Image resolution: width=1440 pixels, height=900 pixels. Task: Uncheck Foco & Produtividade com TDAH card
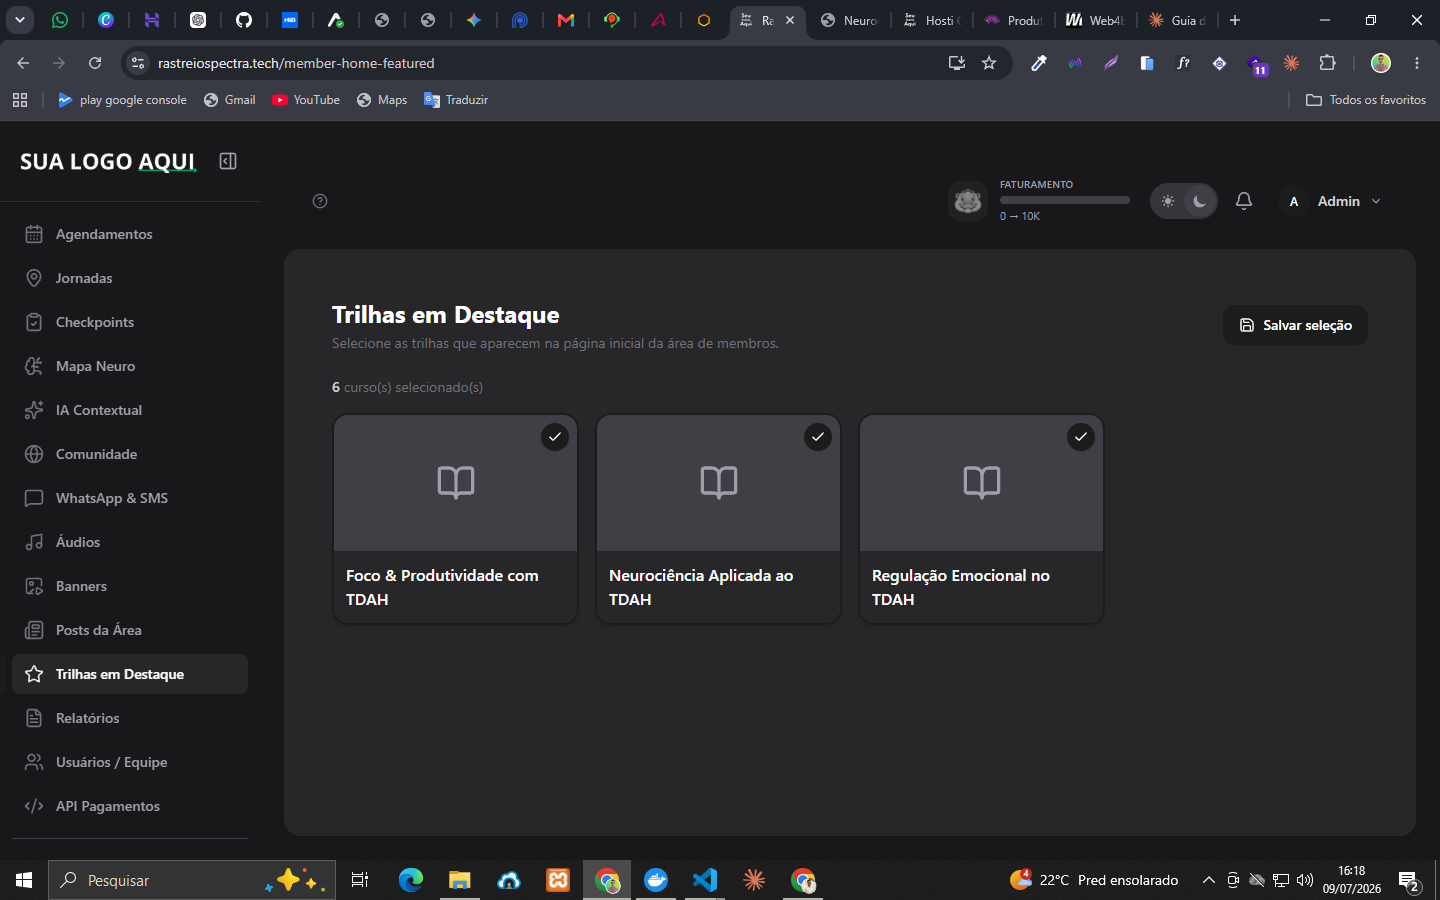click(555, 437)
